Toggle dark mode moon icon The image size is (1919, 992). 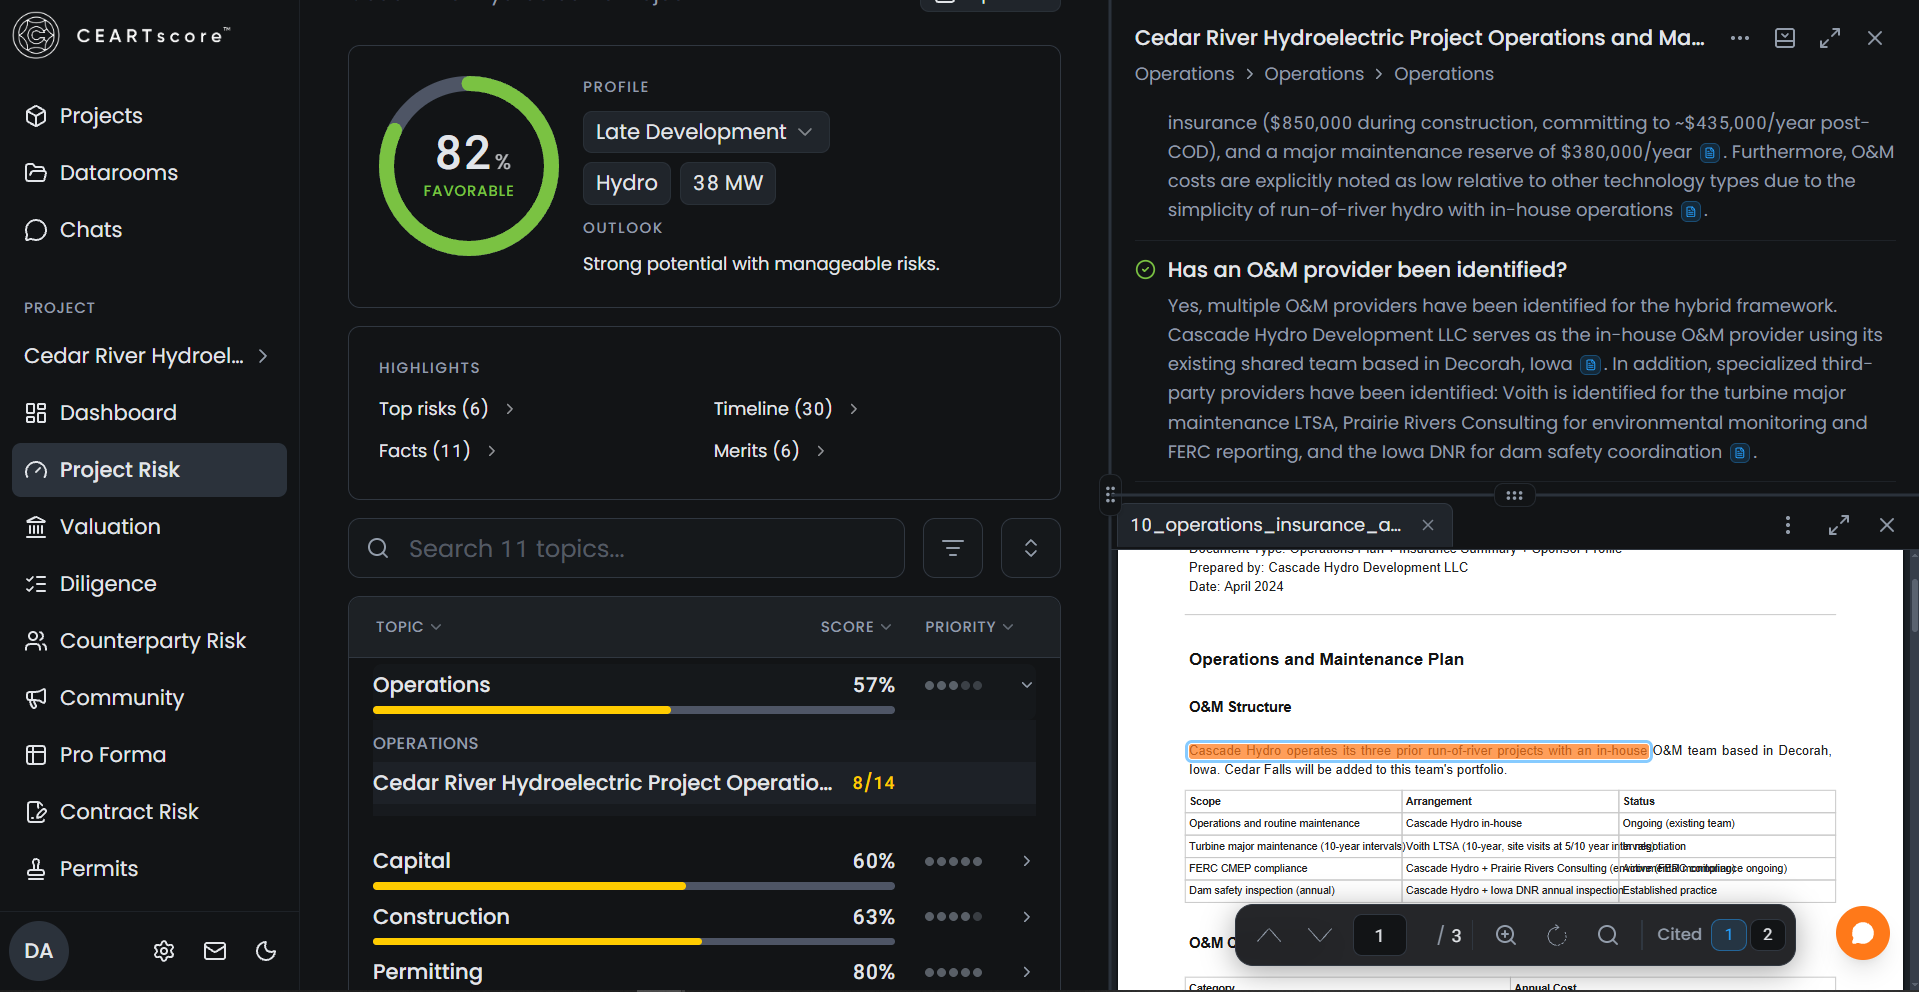click(266, 951)
